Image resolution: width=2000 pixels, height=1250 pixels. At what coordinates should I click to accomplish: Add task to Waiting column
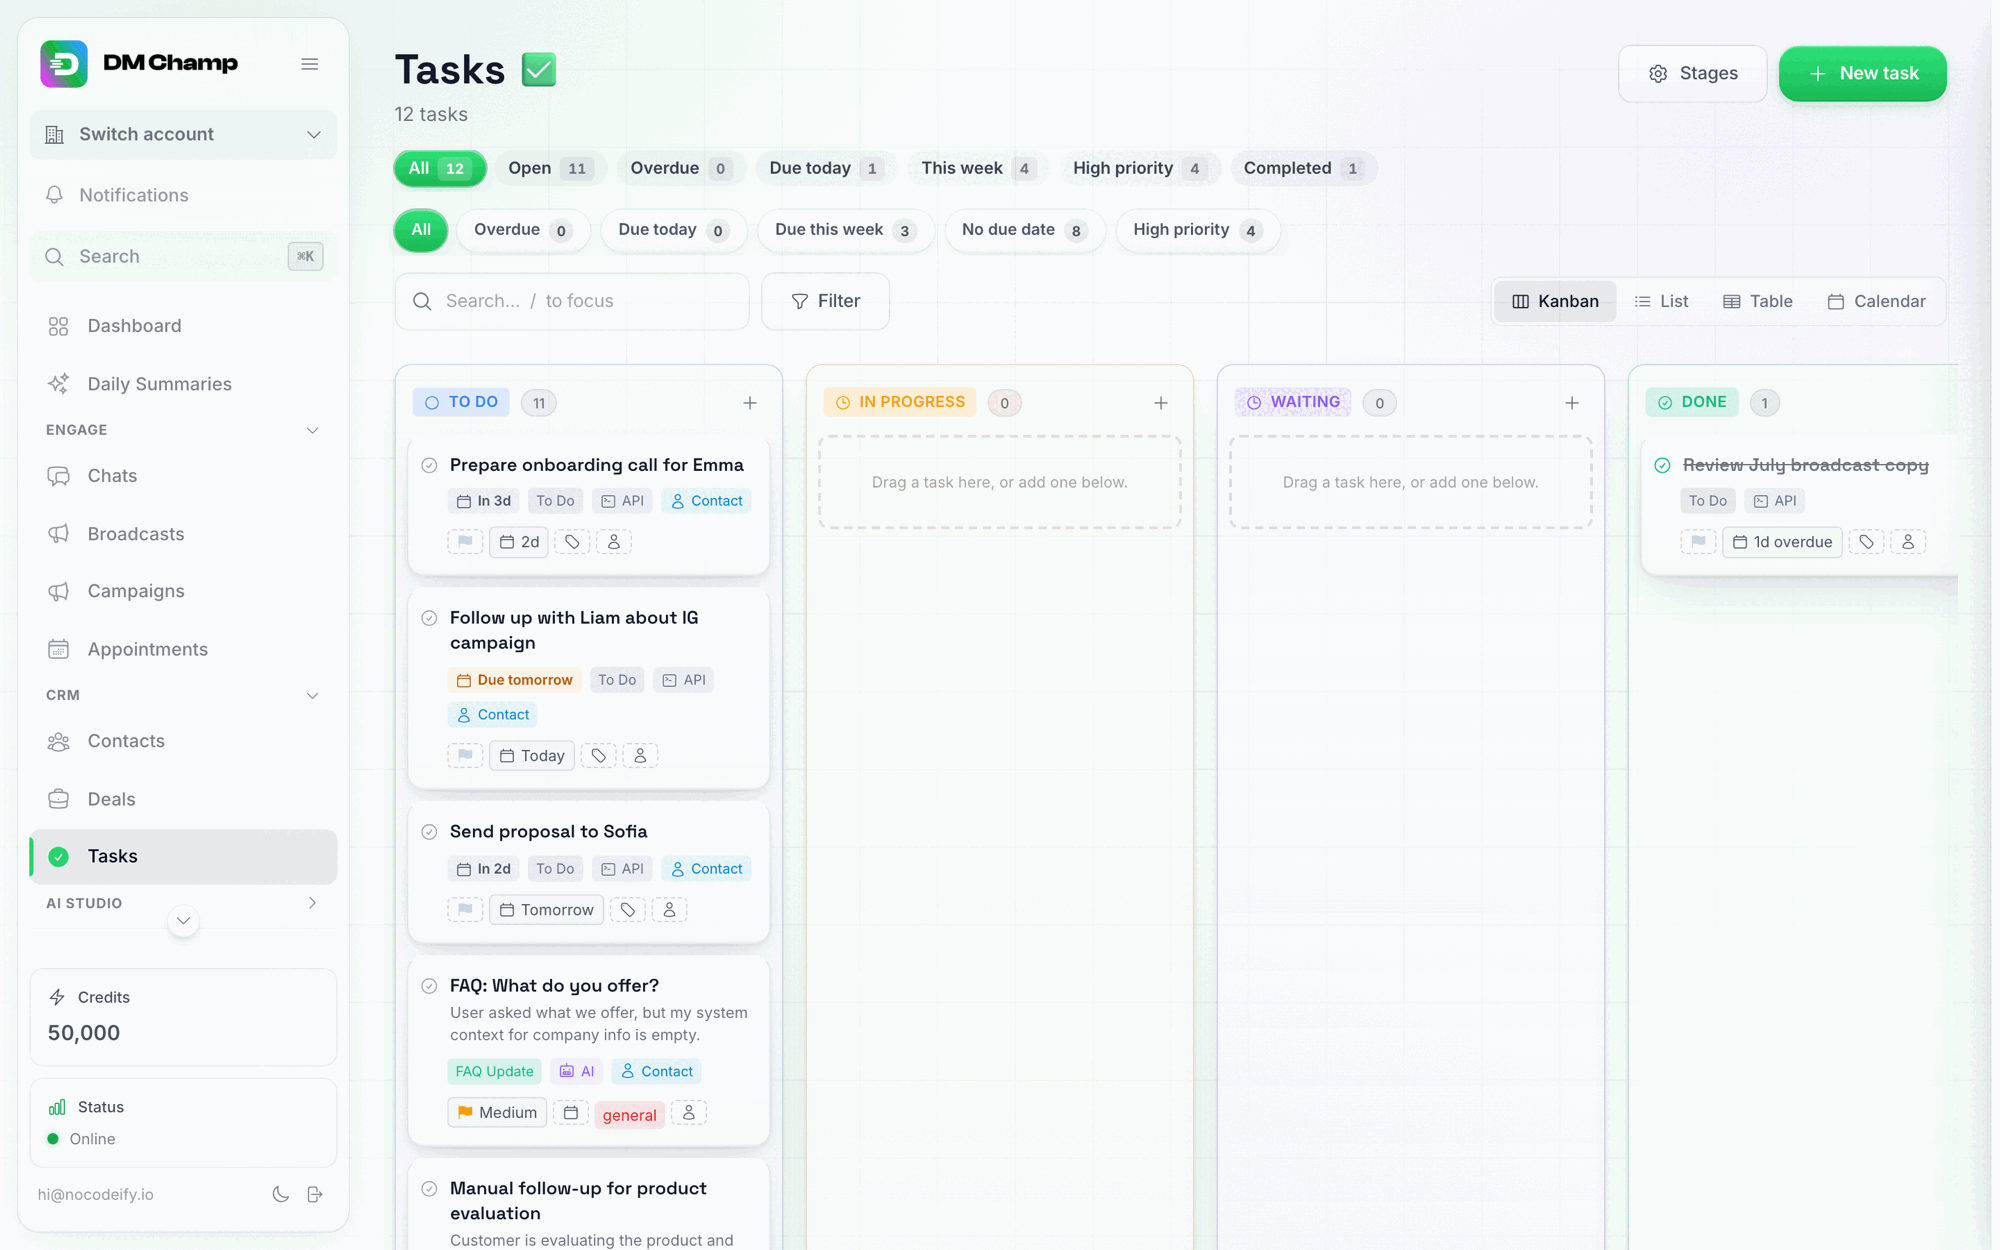click(1572, 403)
